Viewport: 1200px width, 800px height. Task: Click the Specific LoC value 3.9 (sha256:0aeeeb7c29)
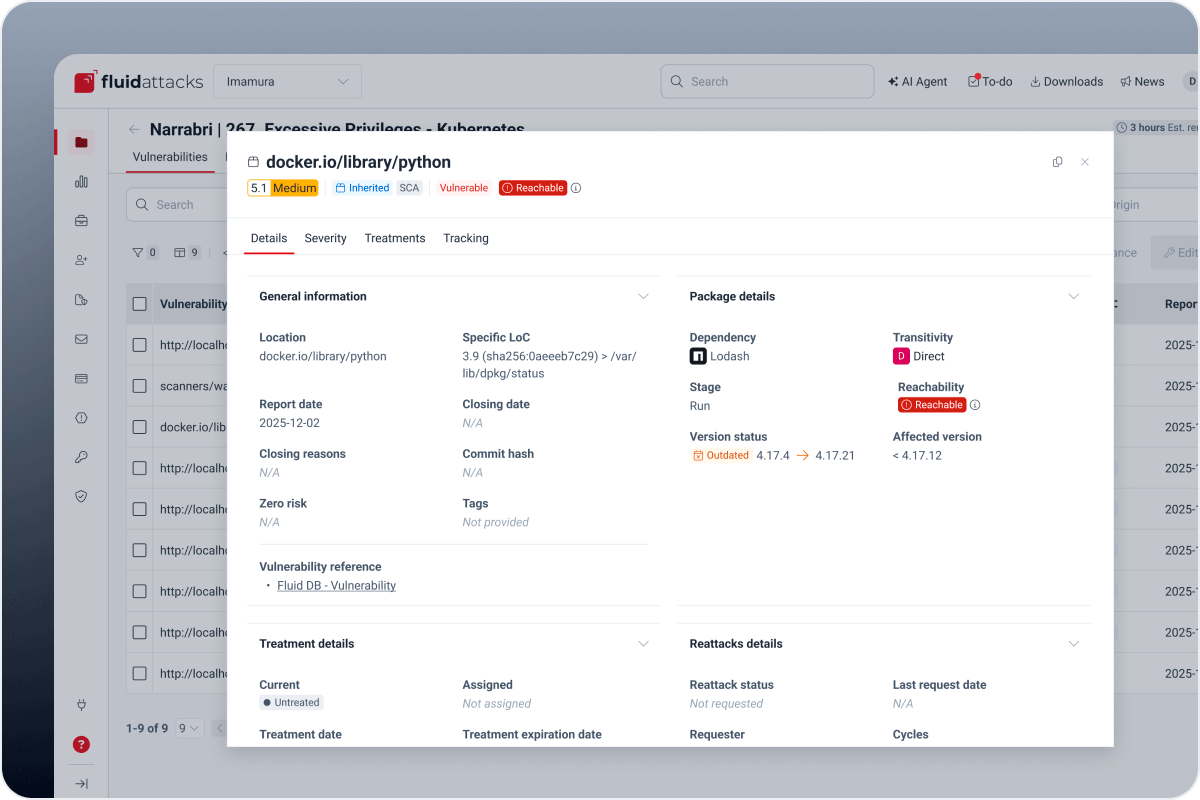point(549,364)
